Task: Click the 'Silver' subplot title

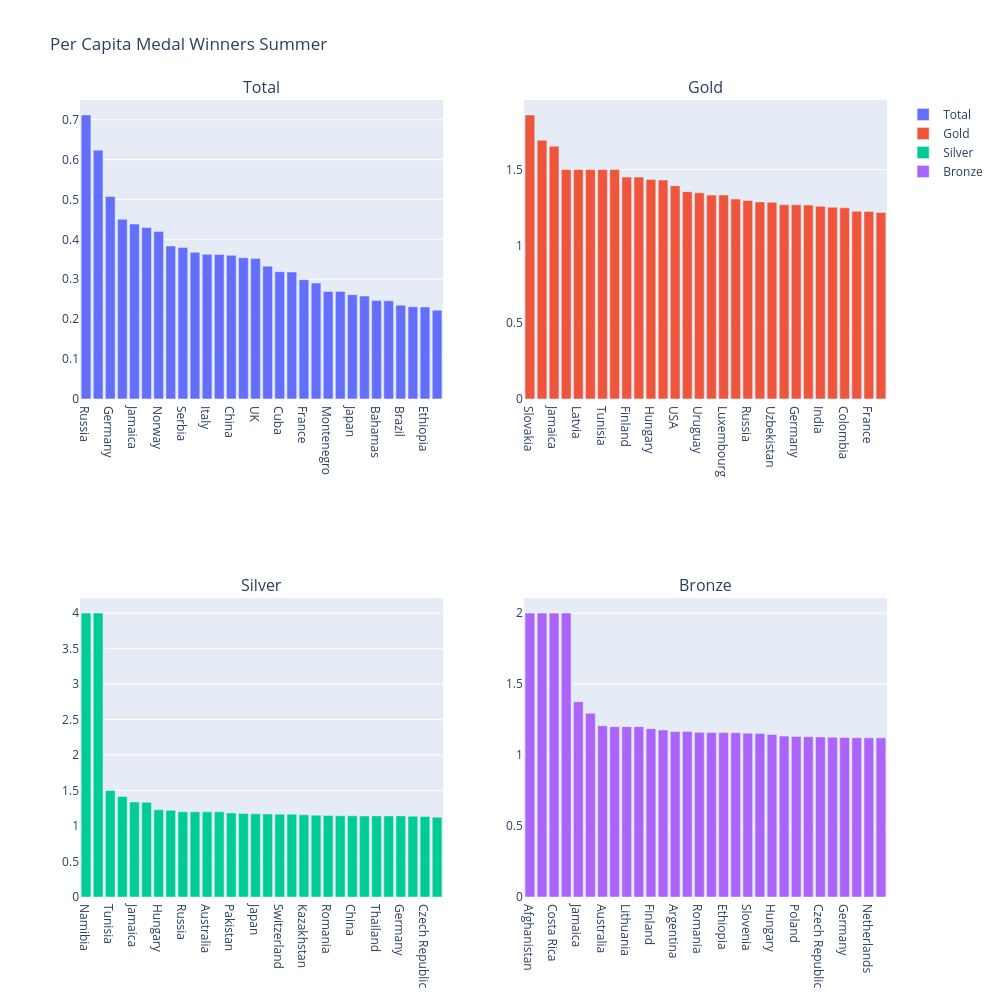Action: point(261,586)
